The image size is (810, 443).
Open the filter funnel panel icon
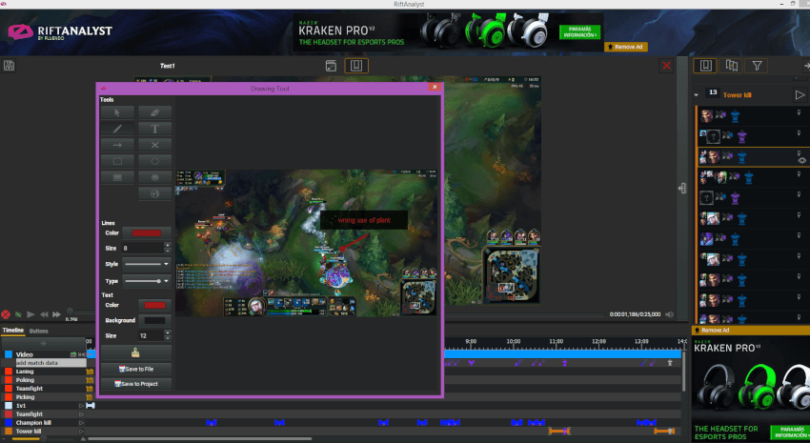click(x=757, y=66)
